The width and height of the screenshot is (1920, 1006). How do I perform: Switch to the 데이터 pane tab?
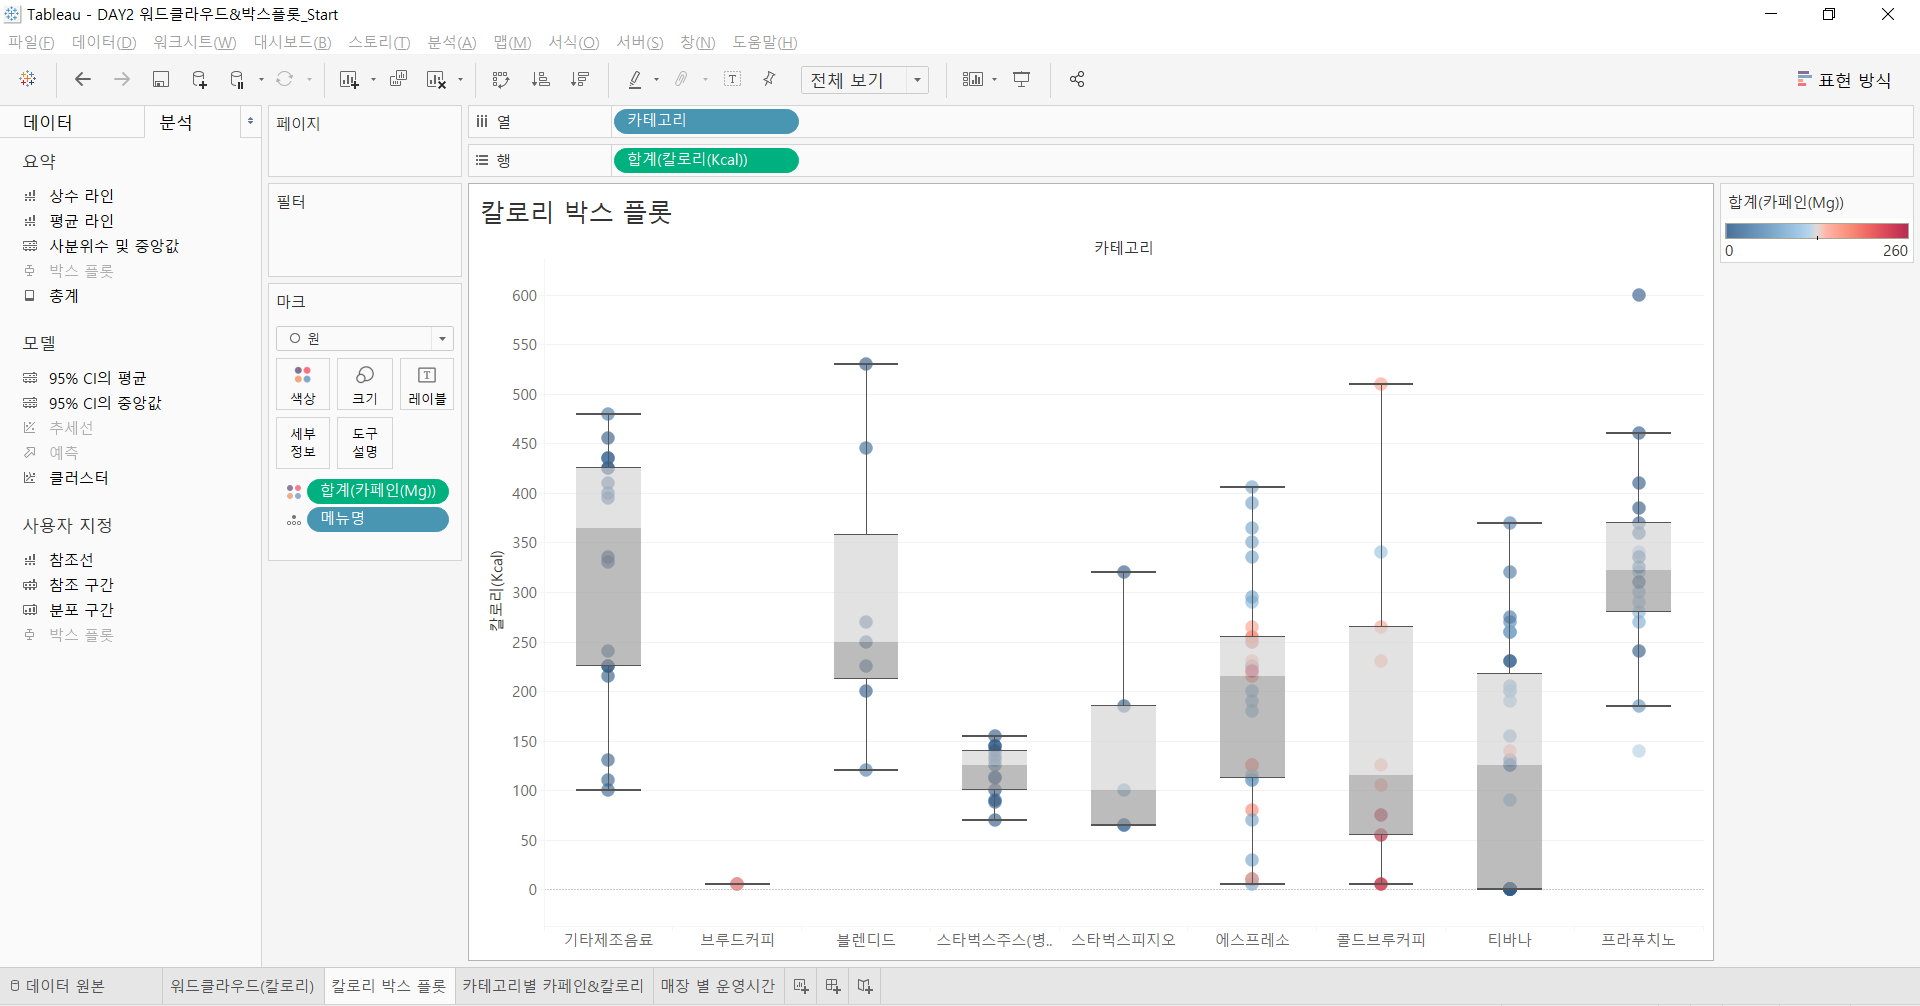pos(72,122)
